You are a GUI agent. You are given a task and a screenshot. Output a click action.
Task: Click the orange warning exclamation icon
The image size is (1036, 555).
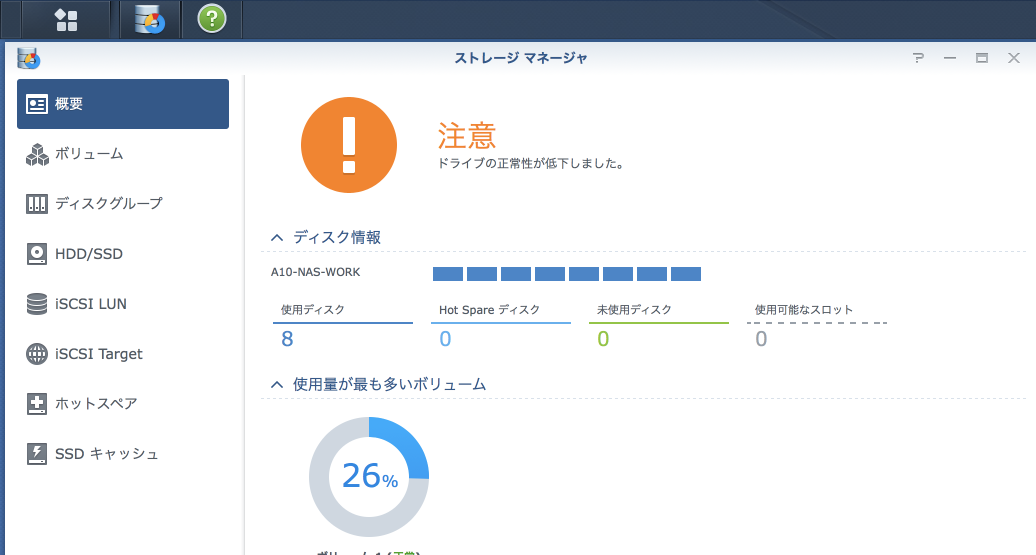point(349,144)
